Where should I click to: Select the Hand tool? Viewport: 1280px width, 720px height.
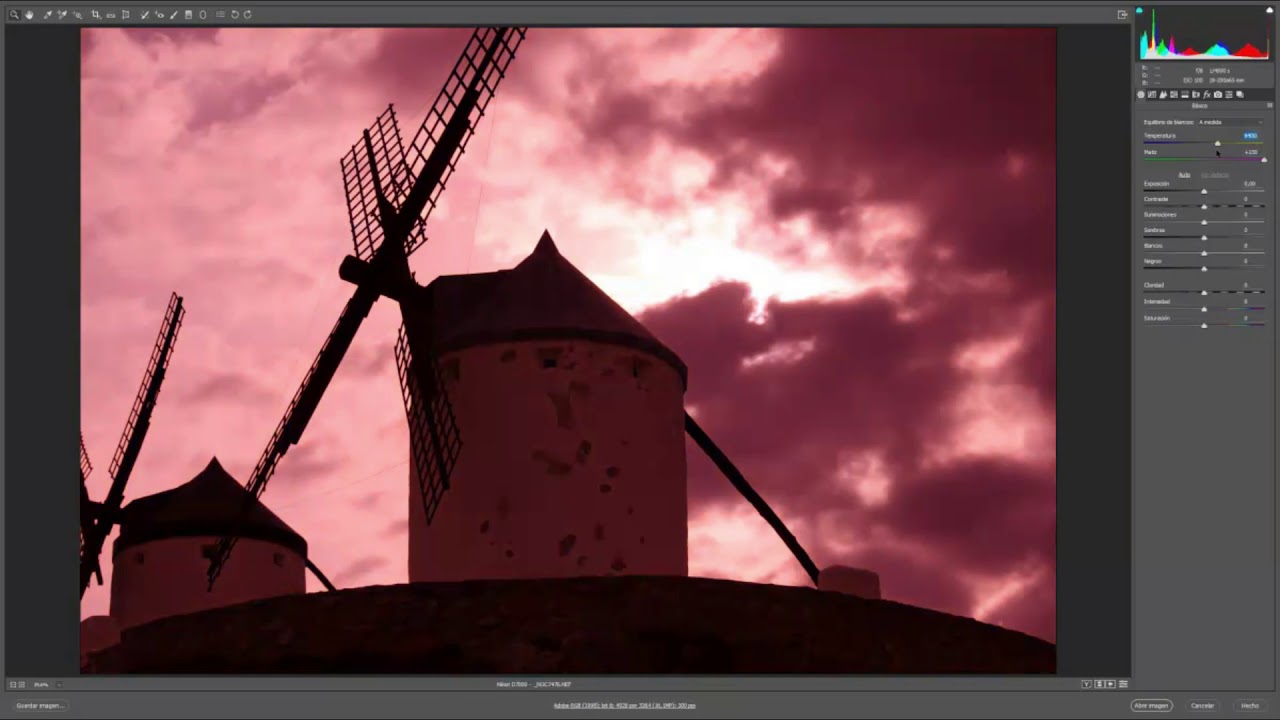(x=29, y=15)
